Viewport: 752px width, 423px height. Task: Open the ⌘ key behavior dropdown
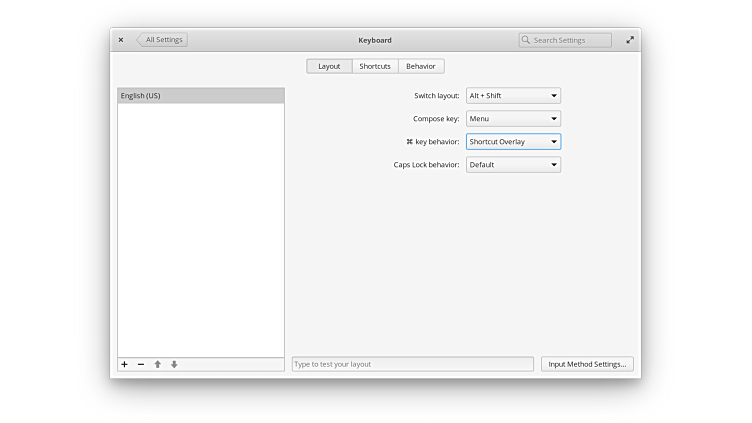(x=513, y=142)
